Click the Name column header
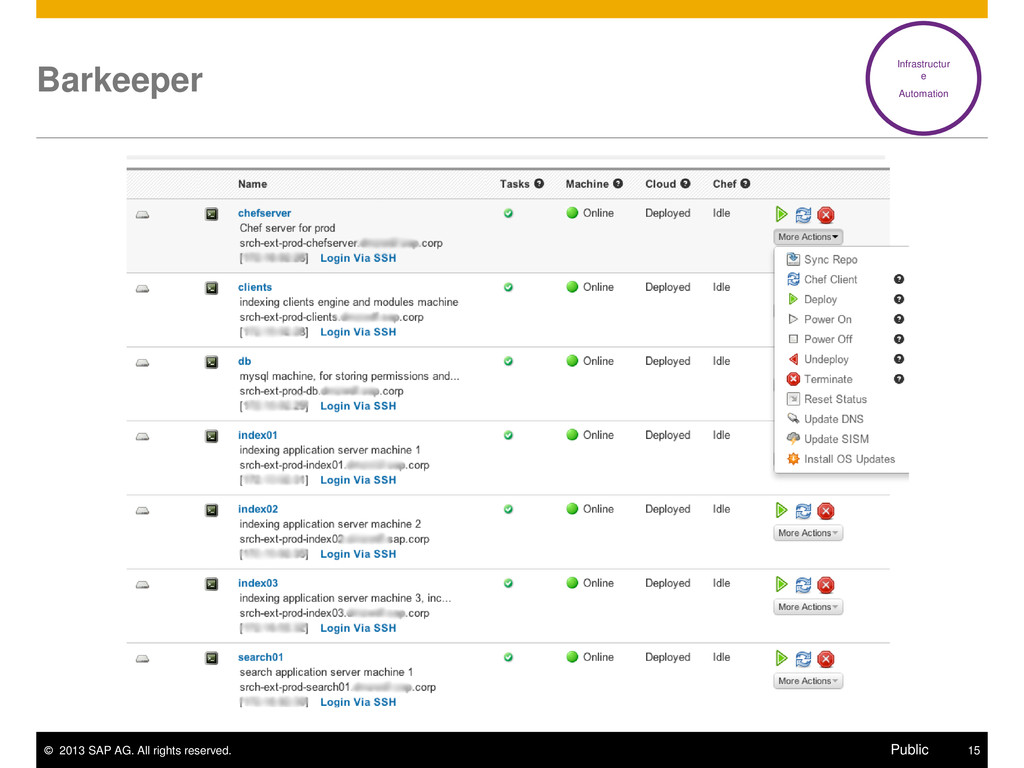The image size is (1024, 768). 252,184
